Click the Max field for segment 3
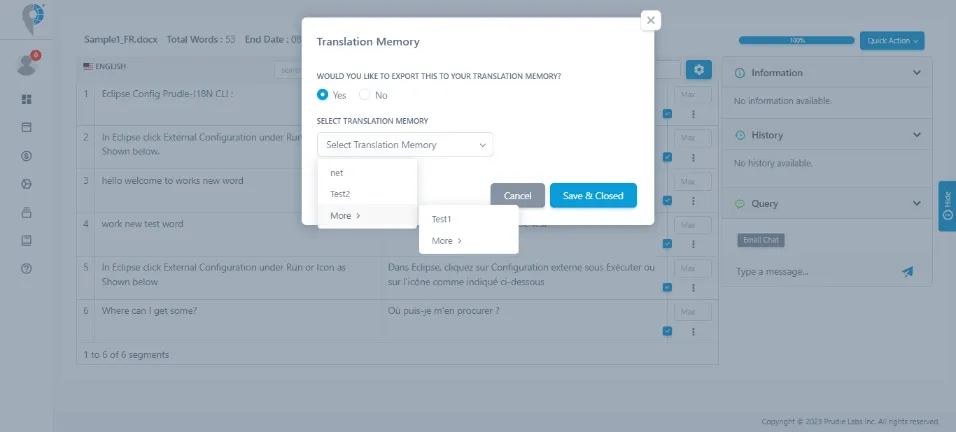 (x=693, y=182)
